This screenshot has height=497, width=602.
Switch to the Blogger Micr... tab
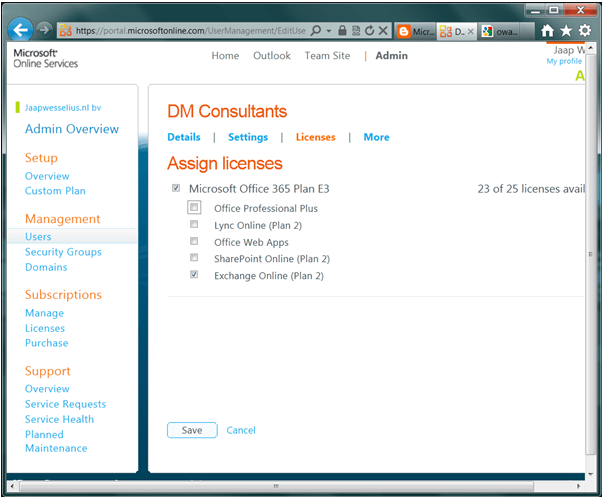(416, 31)
